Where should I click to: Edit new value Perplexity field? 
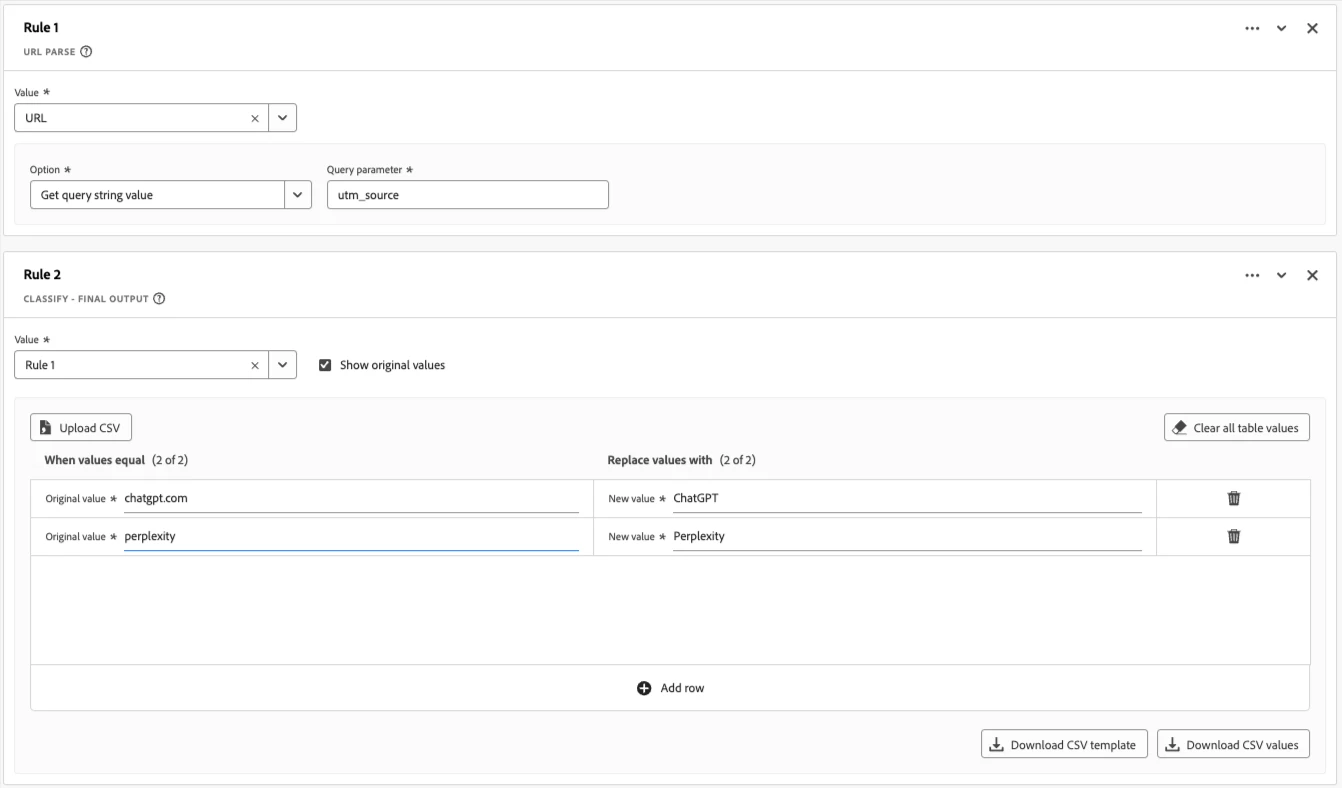(907, 536)
